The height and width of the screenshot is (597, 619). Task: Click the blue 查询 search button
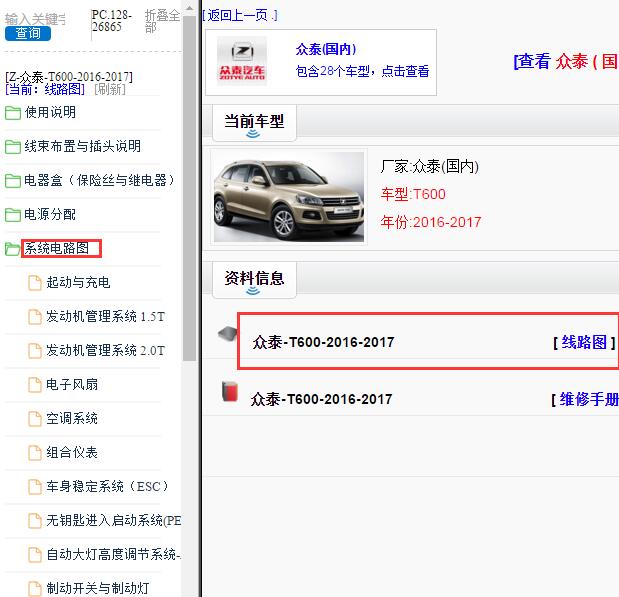(28, 34)
